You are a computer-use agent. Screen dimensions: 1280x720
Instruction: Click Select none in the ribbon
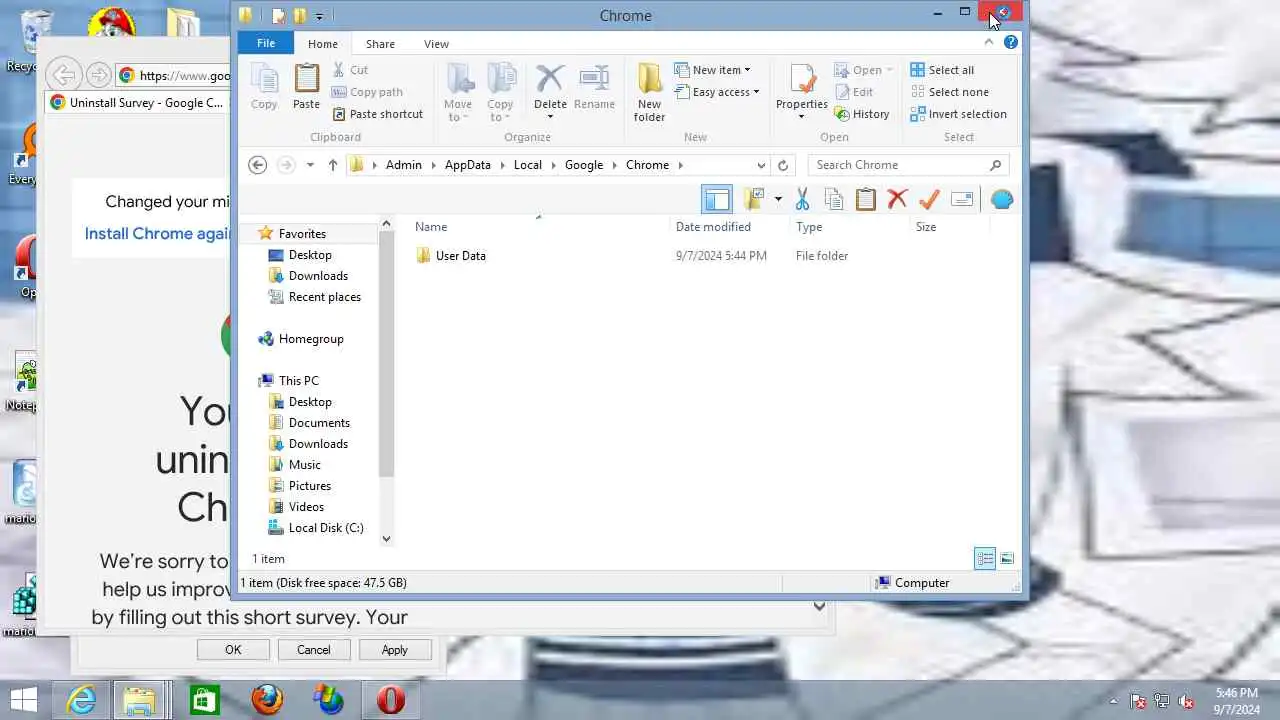point(949,92)
